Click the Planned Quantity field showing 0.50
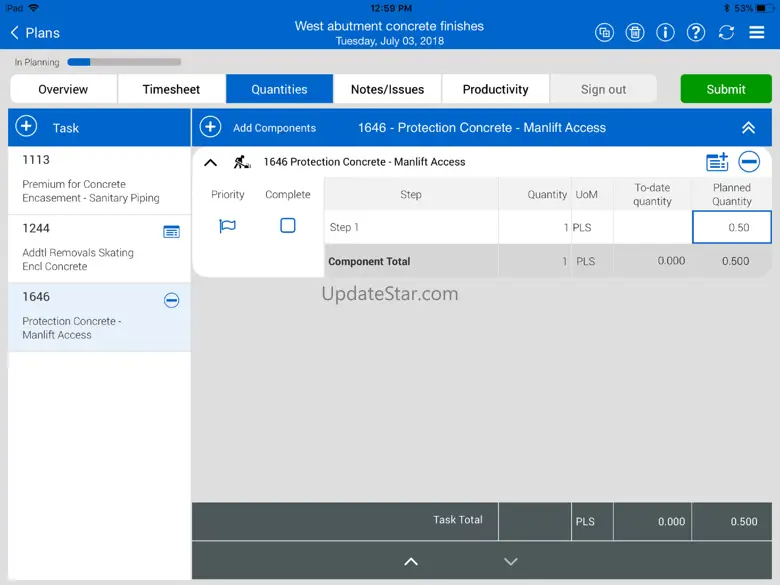This screenshot has width=780, height=585. [731, 227]
